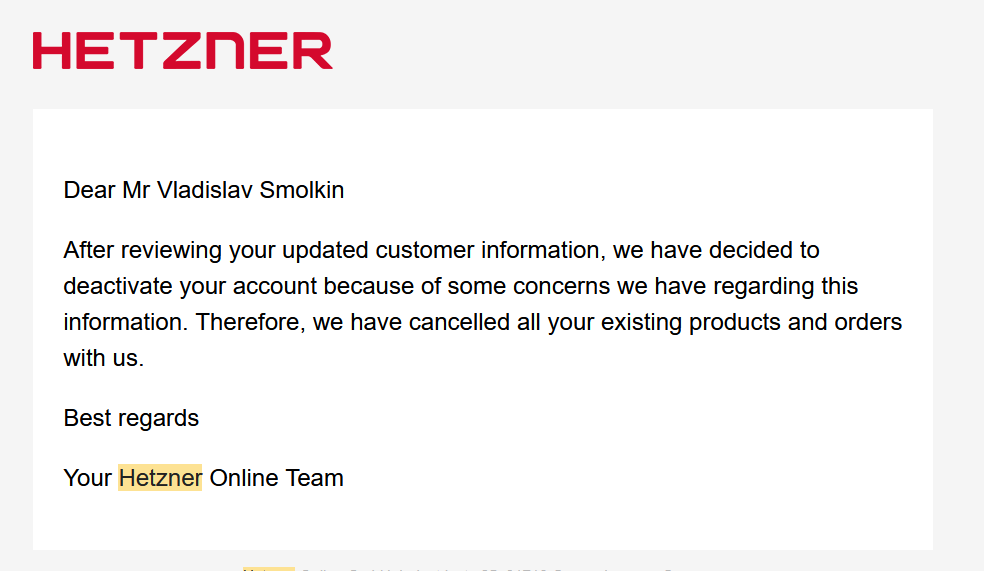
Task: Click the words "with us."
Action: pos(104,358)
